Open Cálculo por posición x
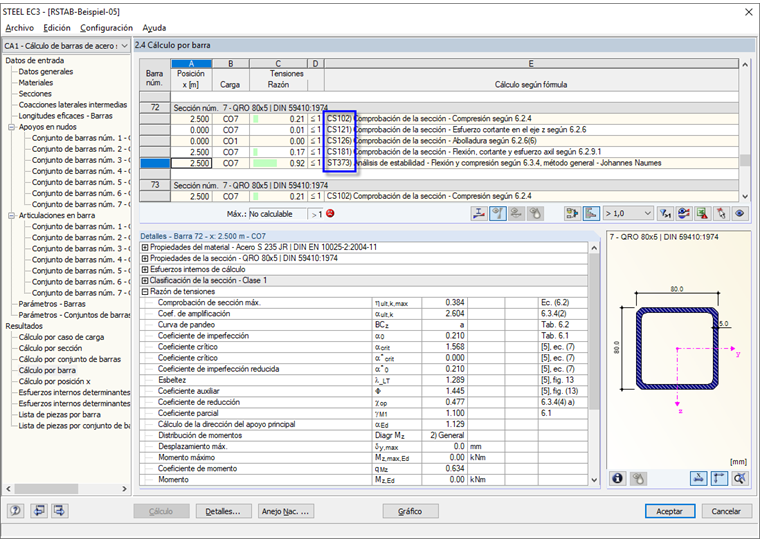 pos(54,382)
